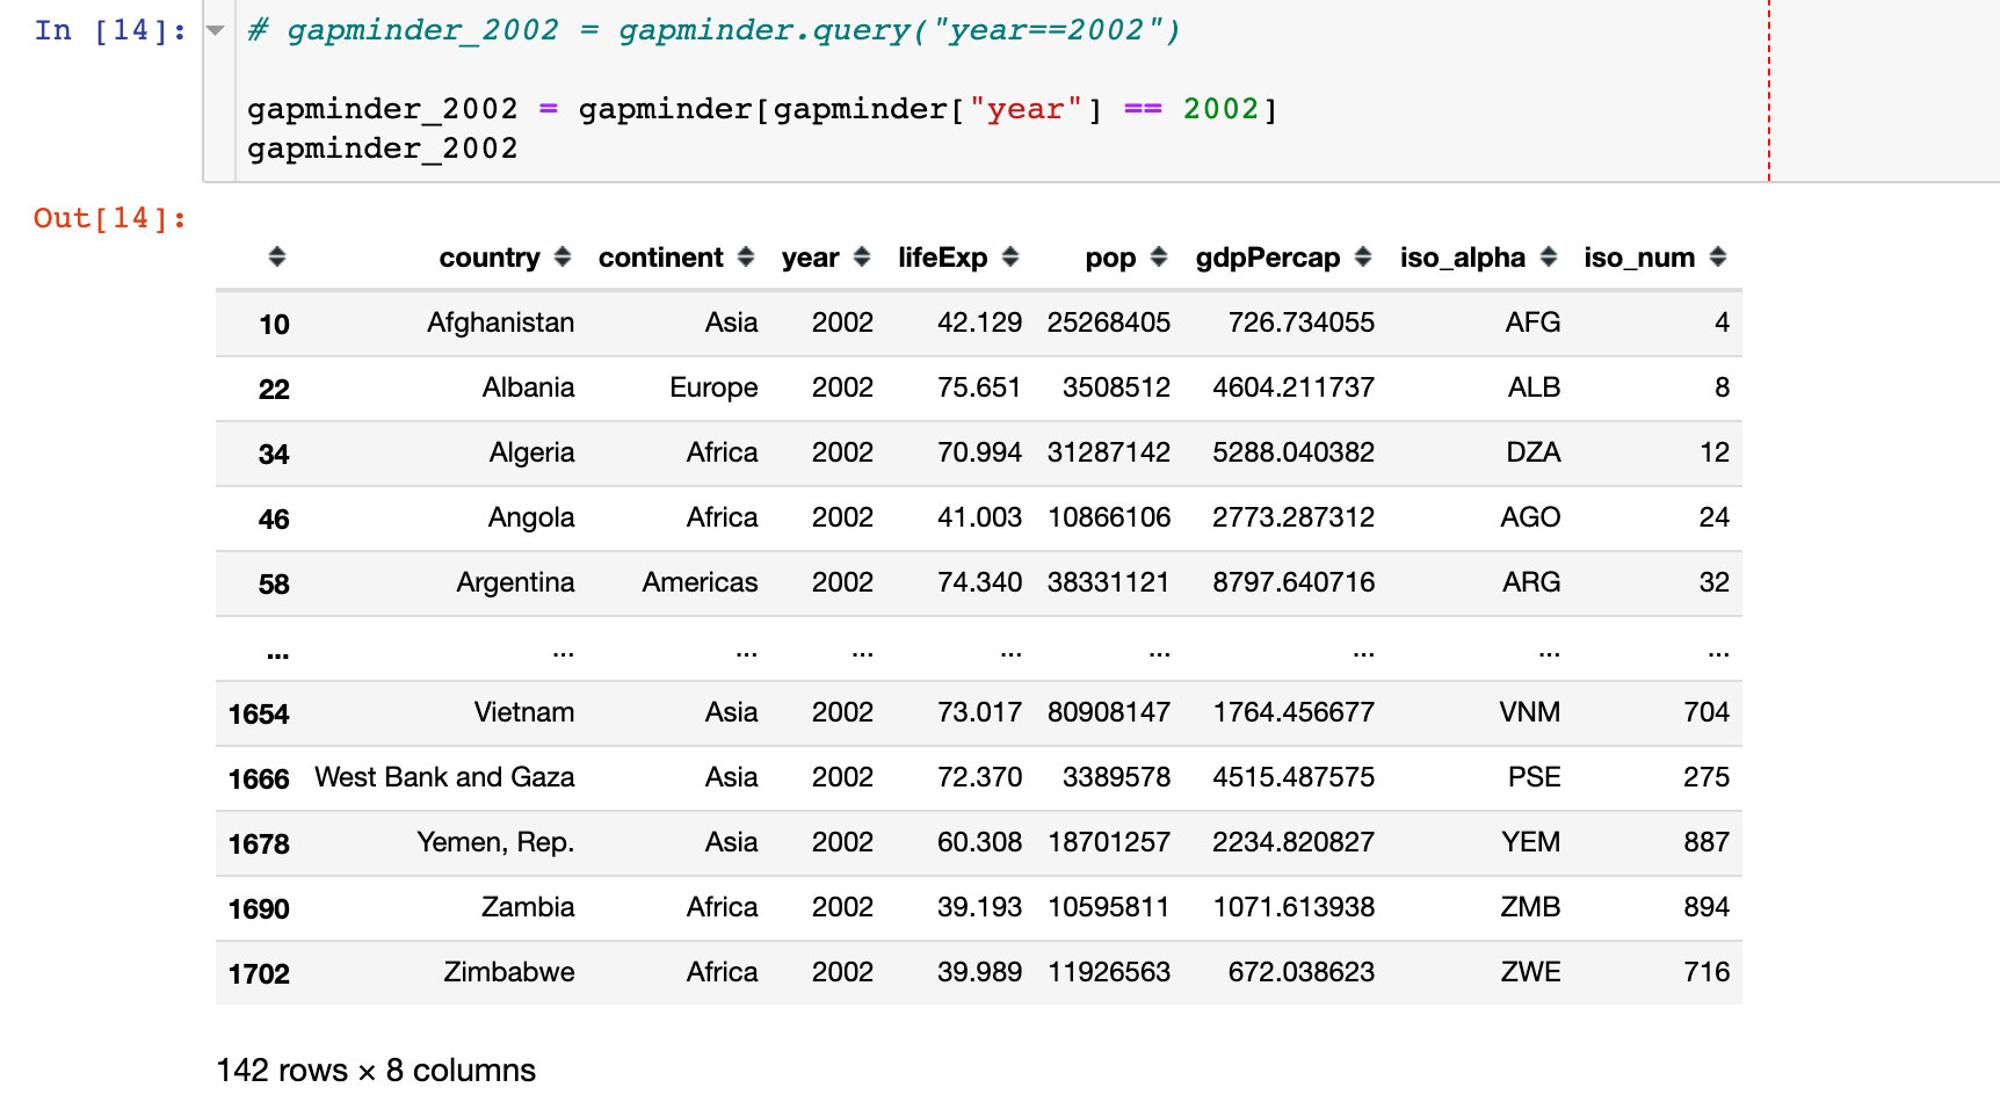Click row index 10
2000x1102 pixels.
tap(274, 324)
